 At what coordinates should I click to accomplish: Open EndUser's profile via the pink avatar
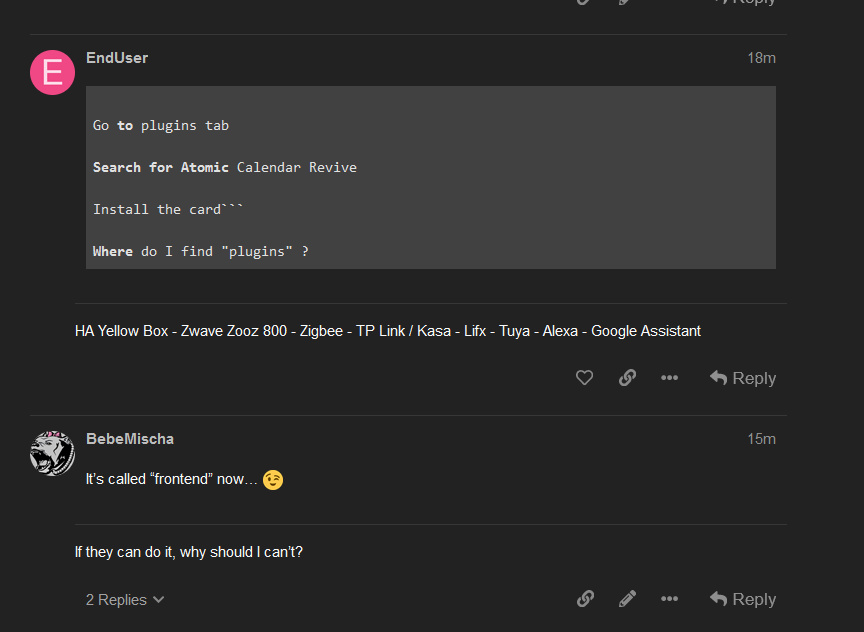tap(52, 72)
